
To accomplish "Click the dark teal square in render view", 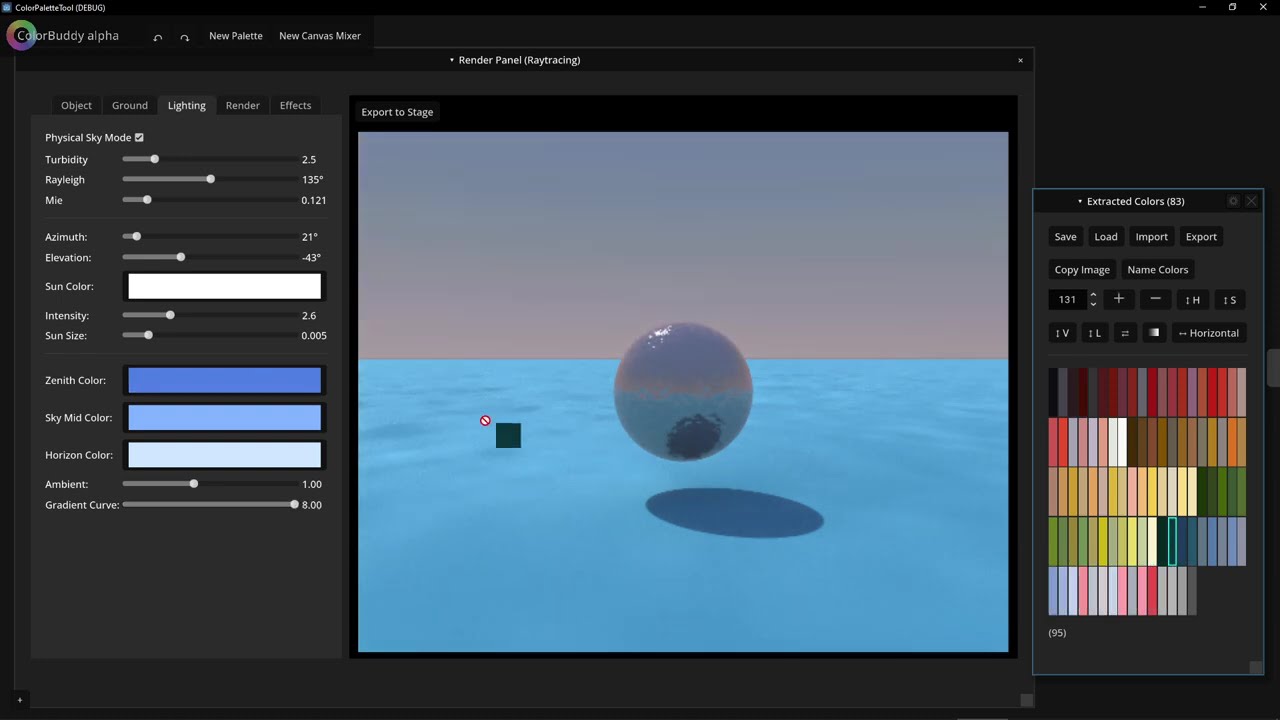I will 508,435.
